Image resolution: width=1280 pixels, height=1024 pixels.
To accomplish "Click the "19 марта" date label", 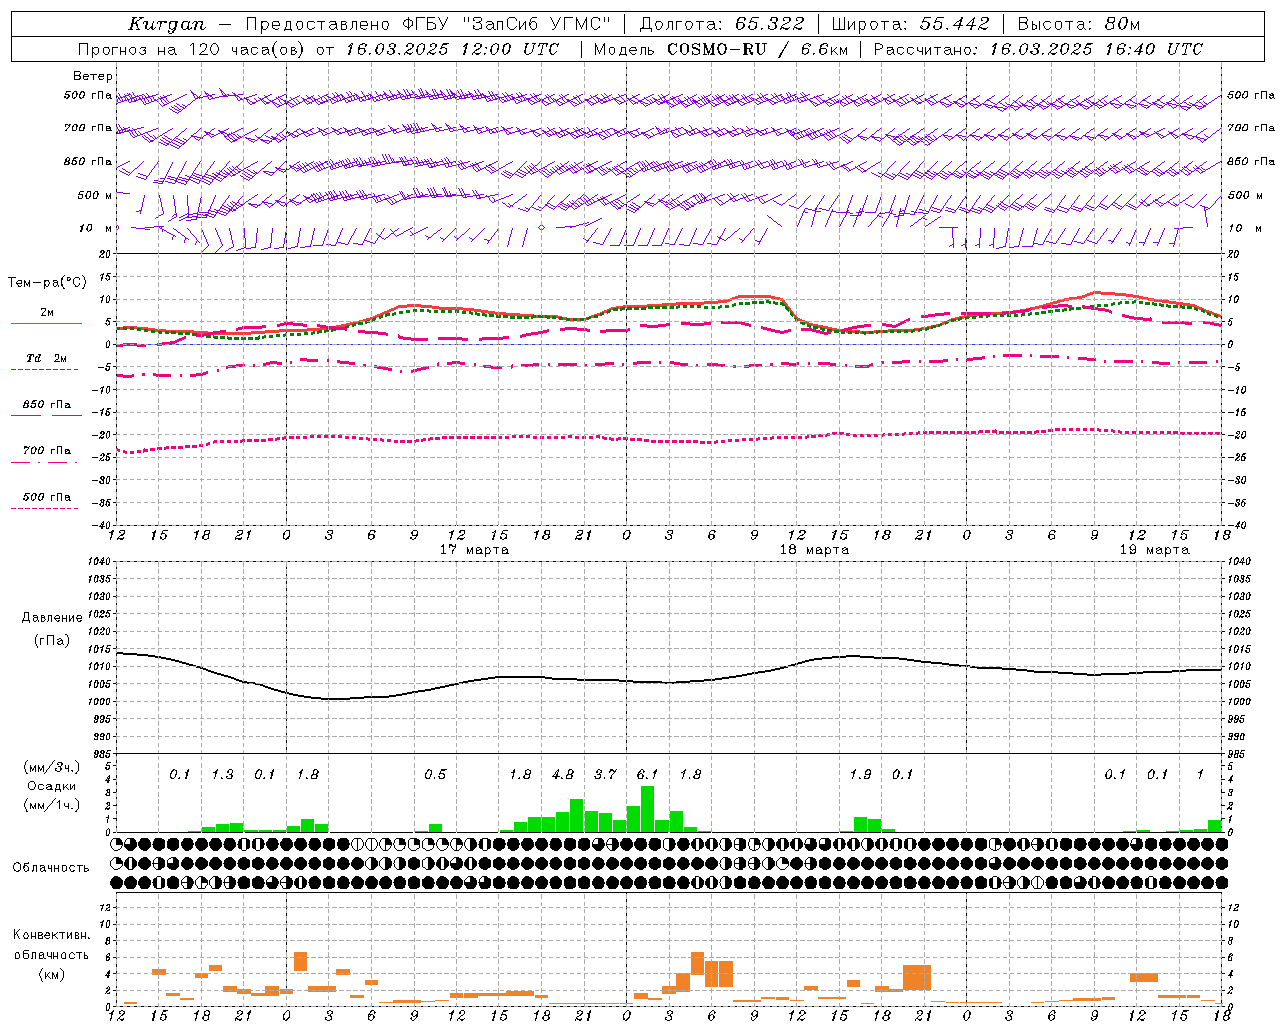I will [1154, 550].
